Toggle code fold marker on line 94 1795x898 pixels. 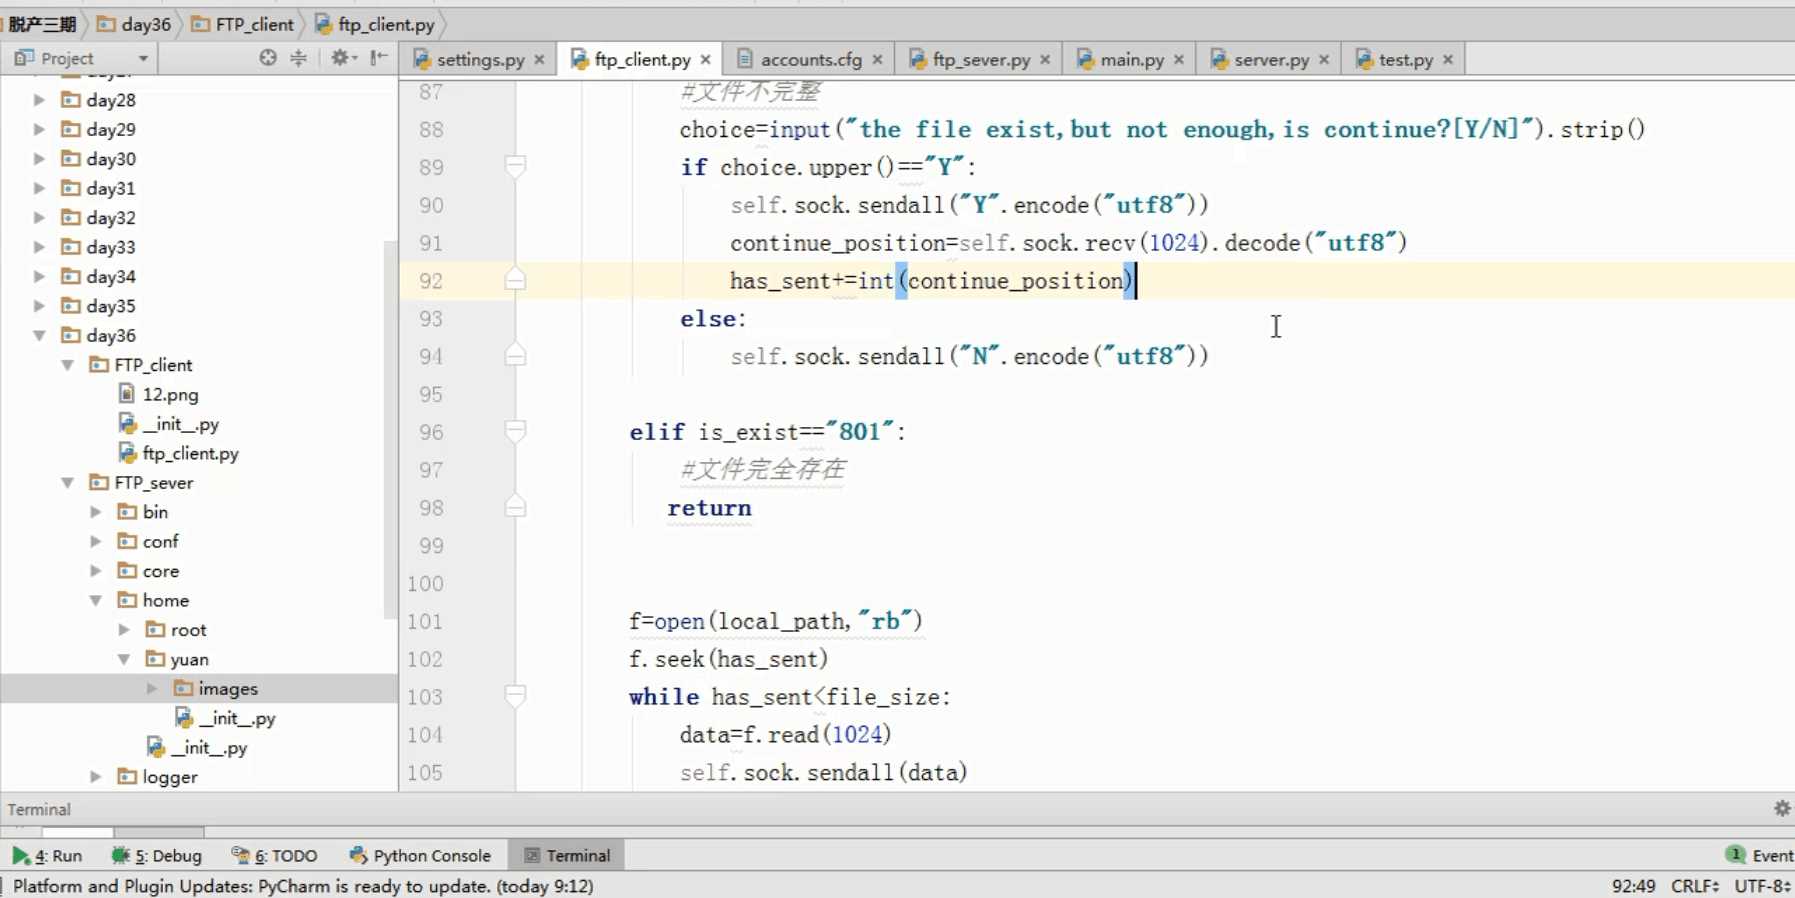(515, 355)
